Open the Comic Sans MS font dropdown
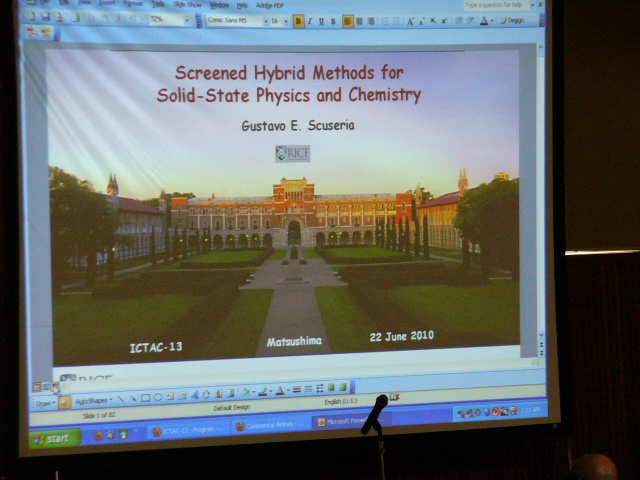 [266, 21]
